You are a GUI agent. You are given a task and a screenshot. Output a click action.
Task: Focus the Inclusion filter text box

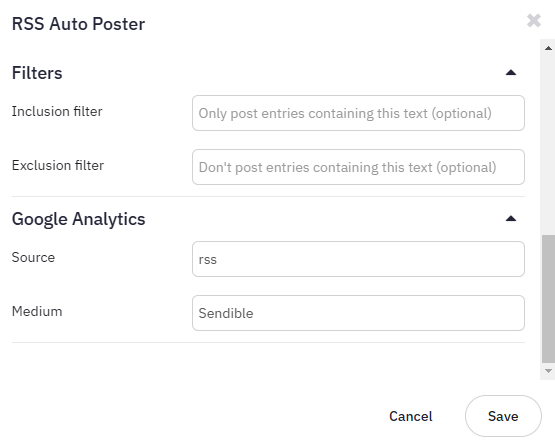tap(358, 113)
